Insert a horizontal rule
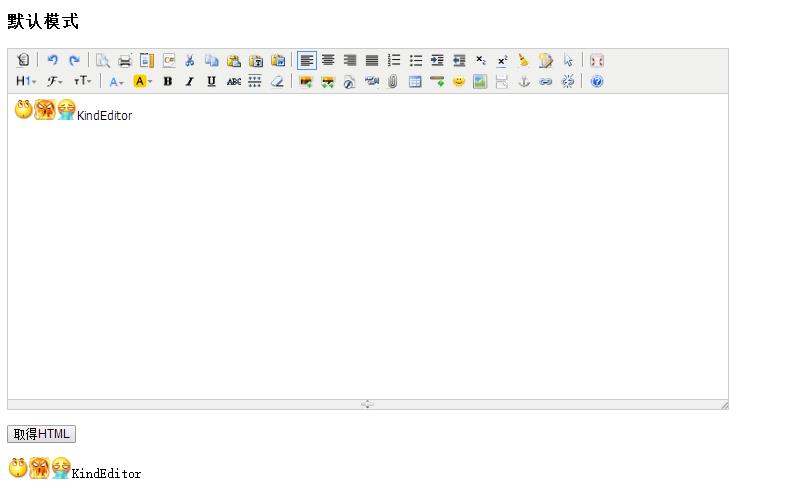Image resolution: width=804 pixels, height=498 pixels. pyautogui.click(x=437, y=81)
